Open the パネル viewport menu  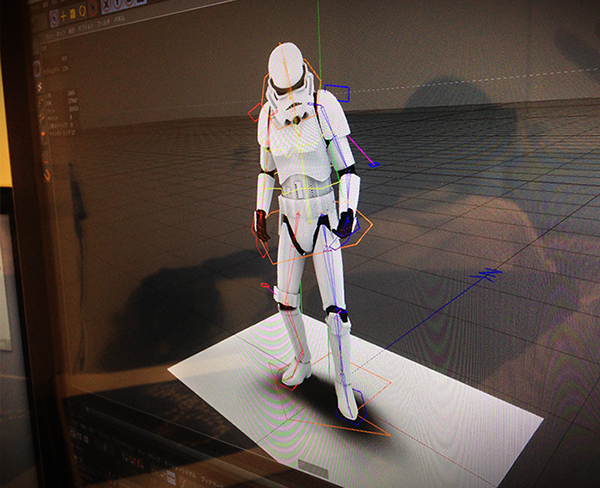coord(119,19)
